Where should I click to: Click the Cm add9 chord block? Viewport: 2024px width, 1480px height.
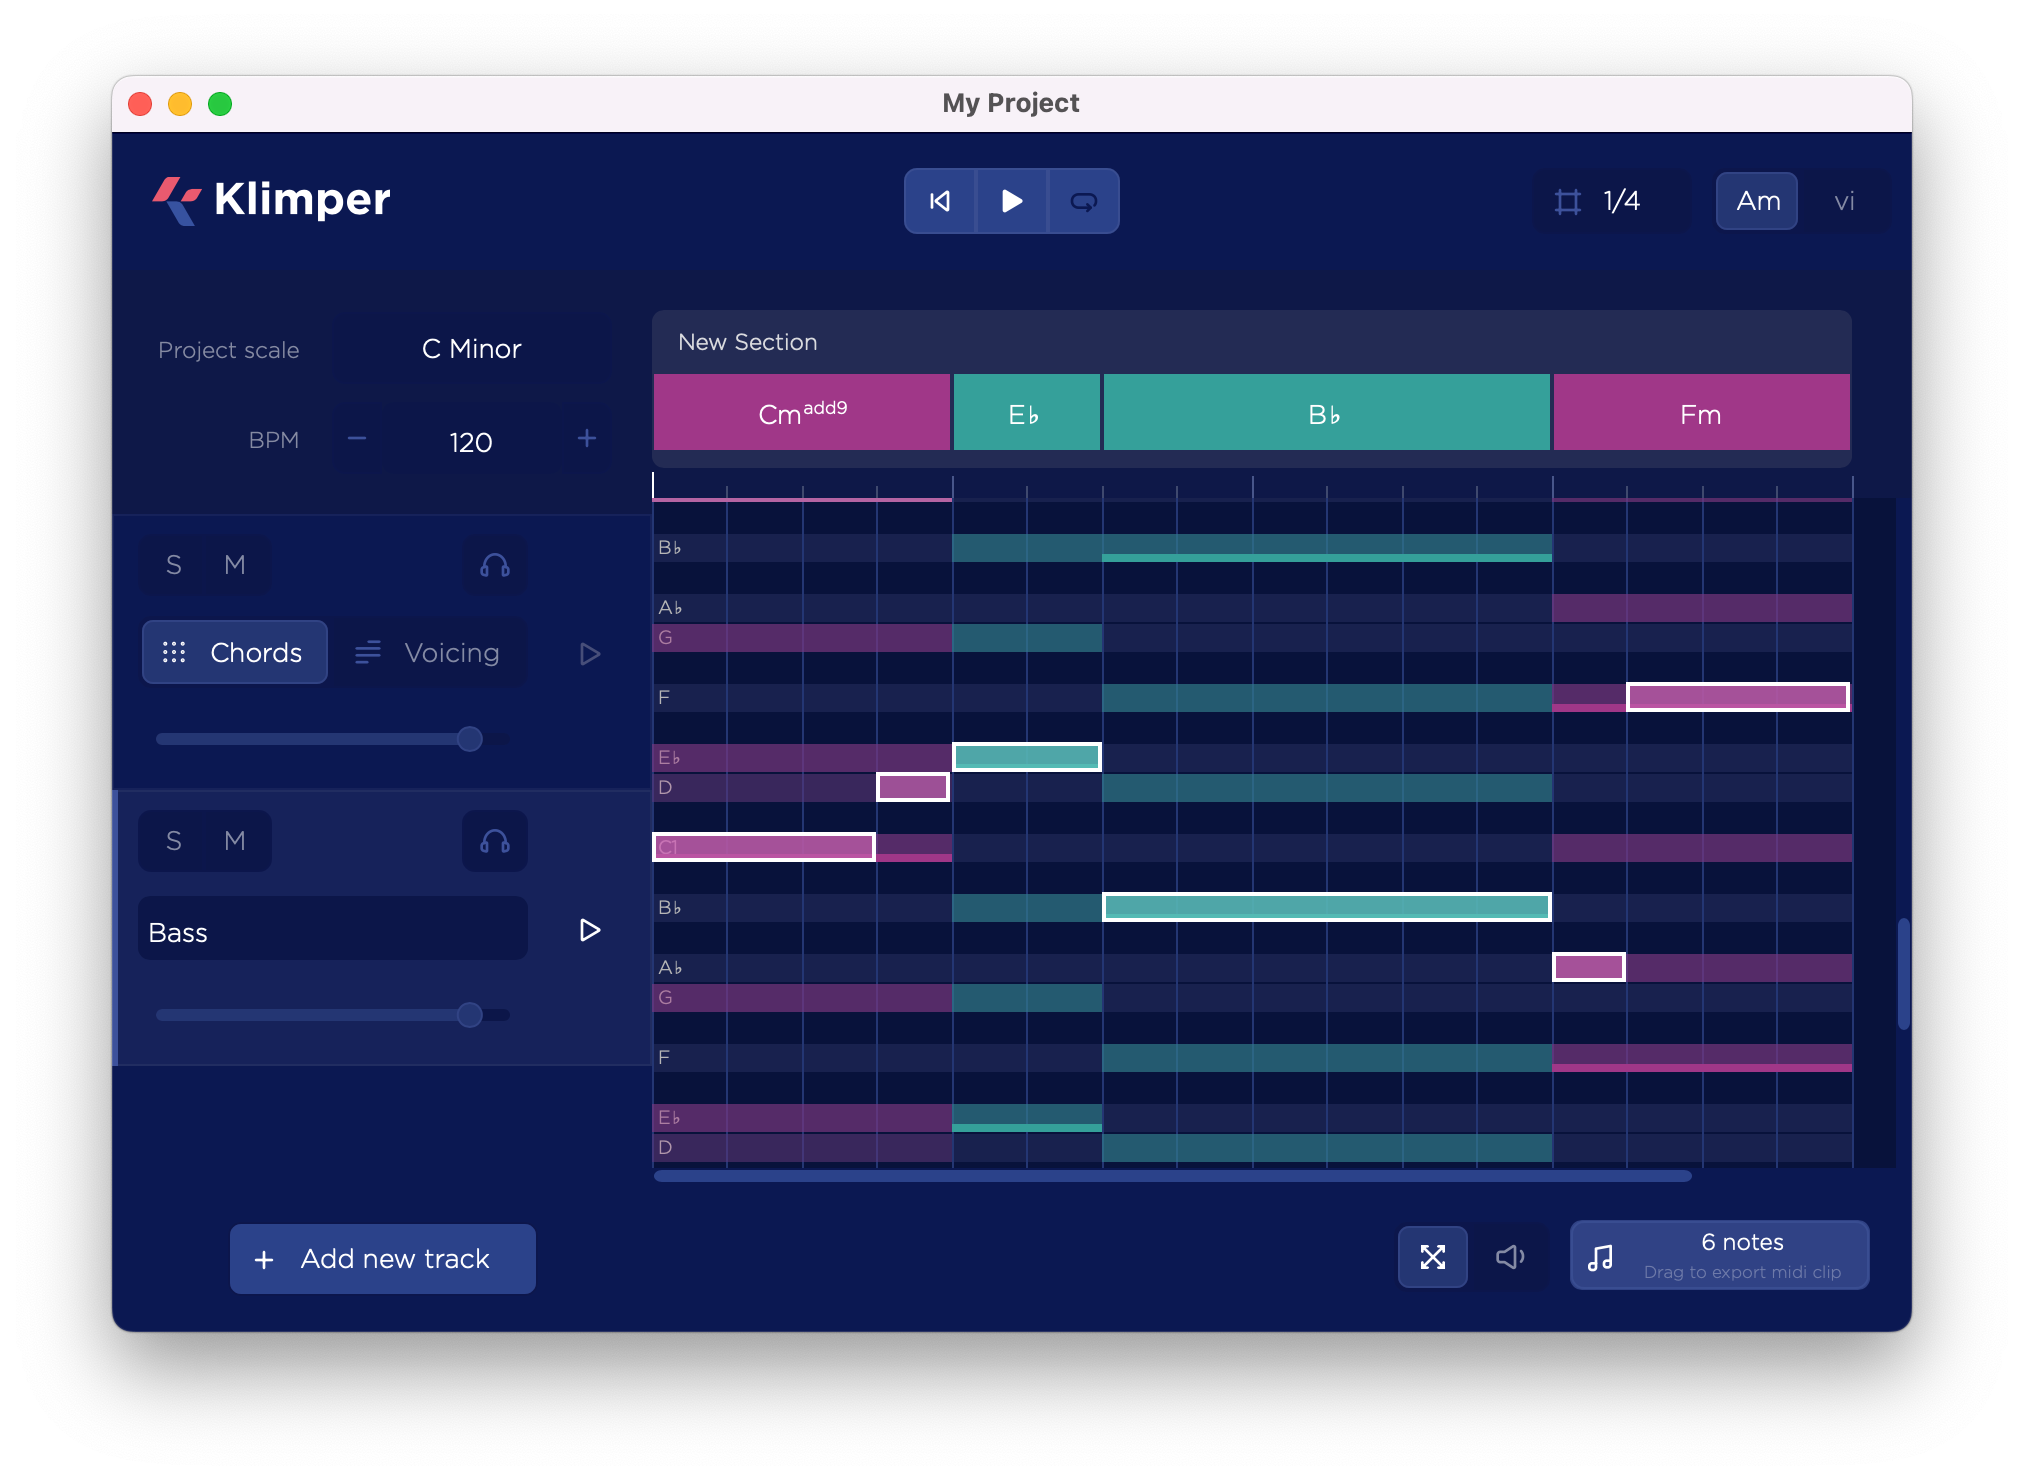(x=803, y=413)
